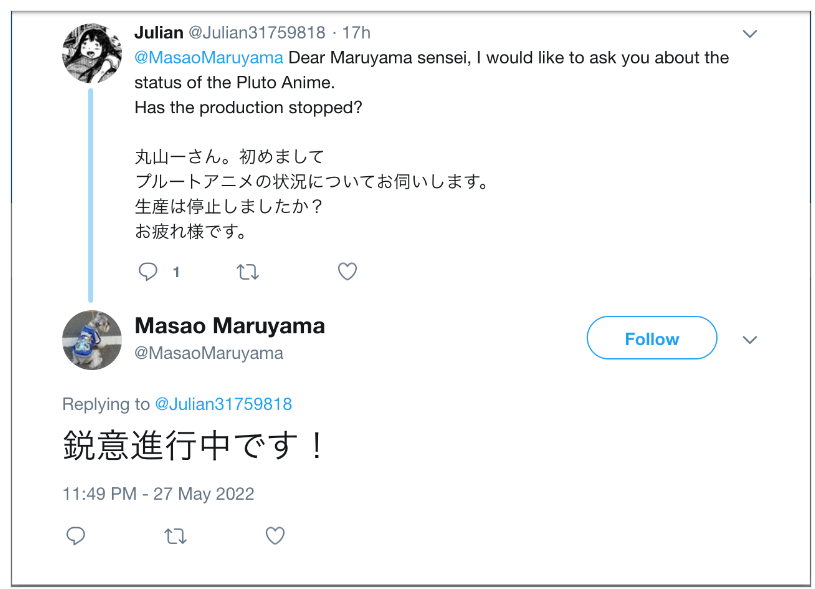Image resolution: width=815 pixels, height=589 pixels.
Task: Click the Julian display name
Action: [x=159, y=32]
